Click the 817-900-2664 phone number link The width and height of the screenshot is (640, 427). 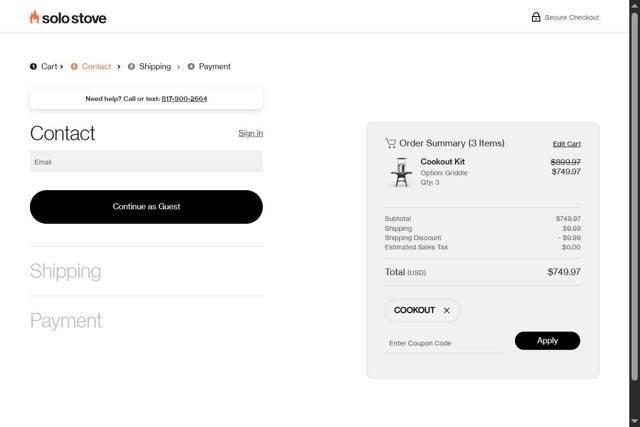tap(184, 99)
